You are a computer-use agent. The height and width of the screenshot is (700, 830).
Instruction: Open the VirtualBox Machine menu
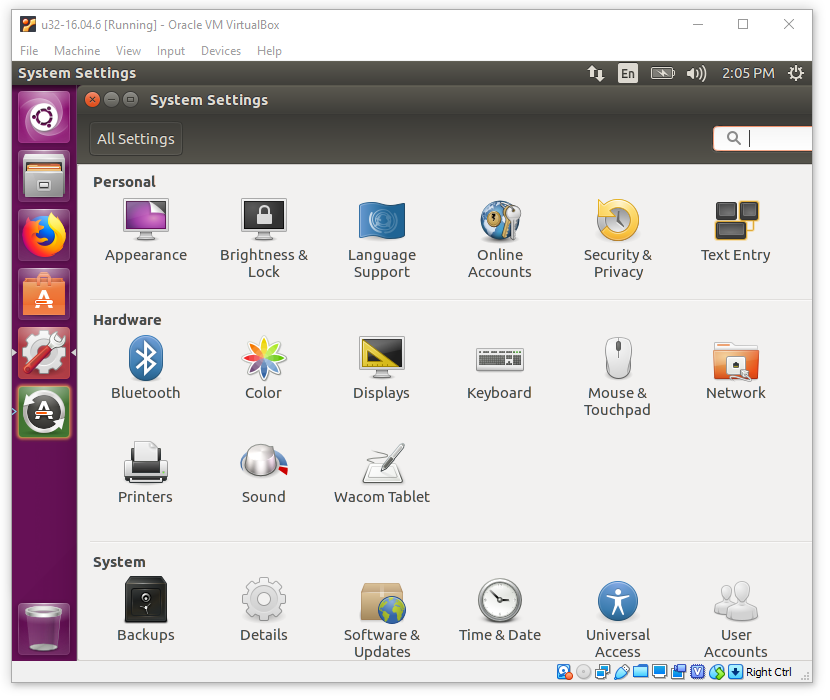pos(77,51)
